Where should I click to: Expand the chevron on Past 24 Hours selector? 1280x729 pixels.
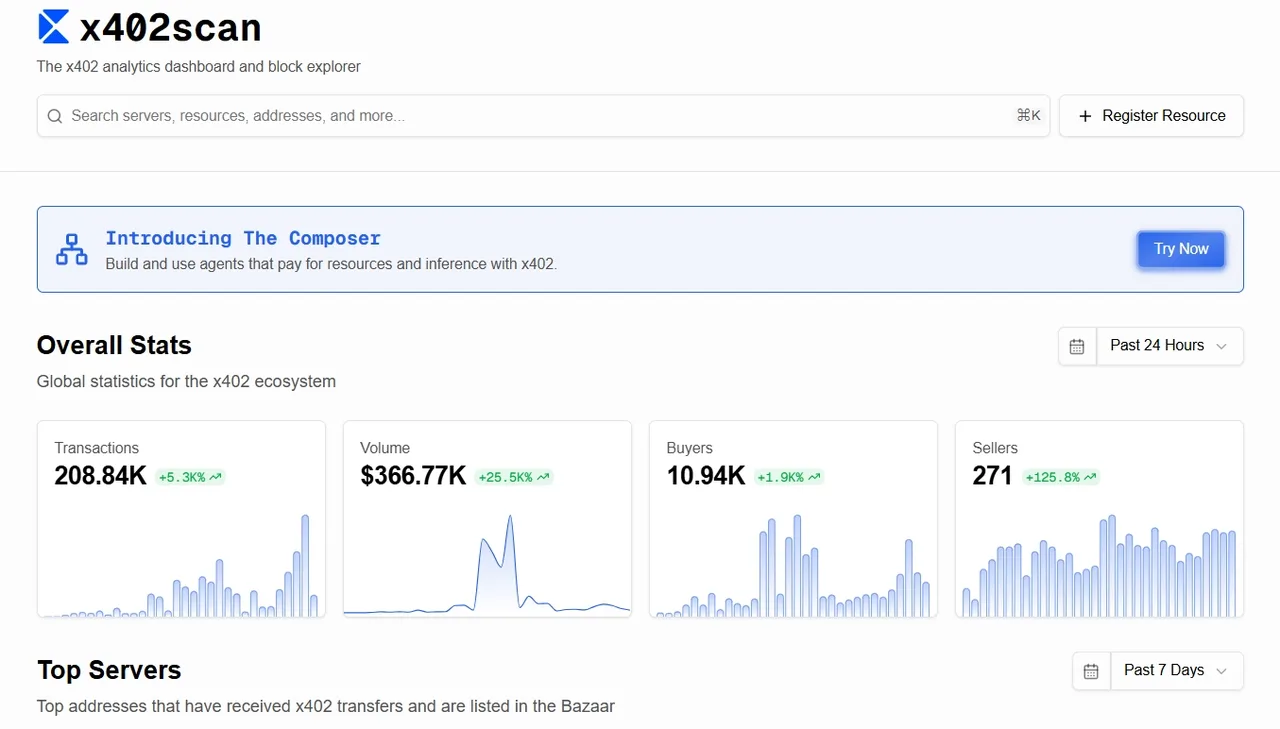pos(1221,346)
